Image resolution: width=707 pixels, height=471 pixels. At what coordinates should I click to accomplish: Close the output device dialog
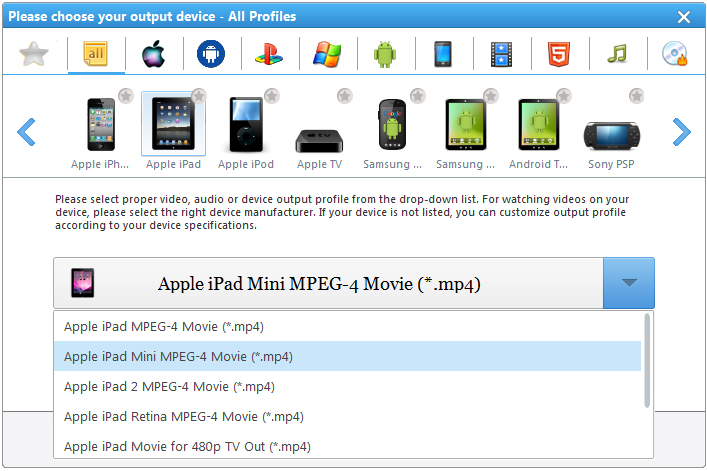pos(684,17)
